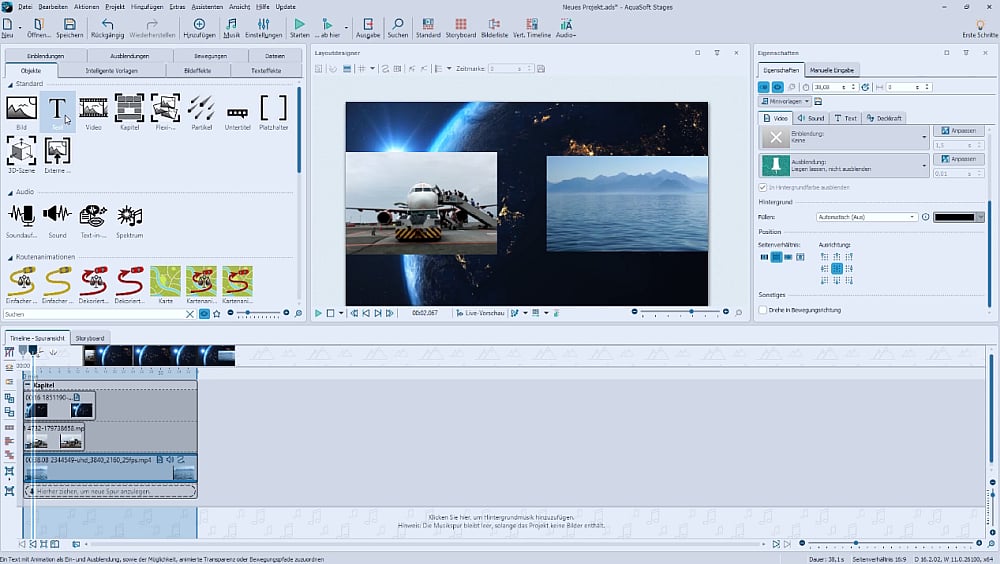The image size is (1000, 564).
Task: Expand the Minivorlagen dropdown
Action: 785,101
